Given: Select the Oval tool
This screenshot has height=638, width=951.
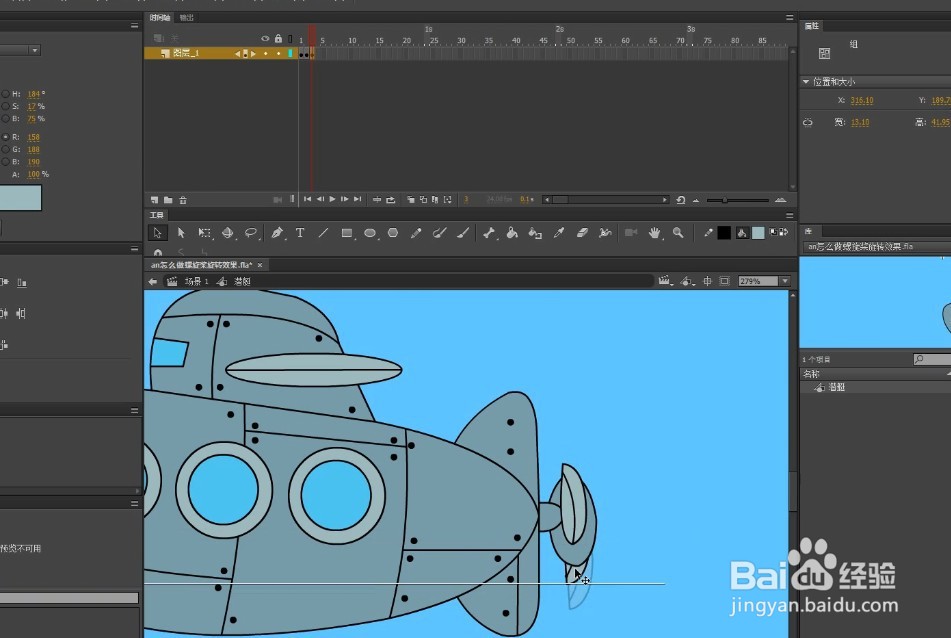Looking at the screenshot, I should pos(370,233).
